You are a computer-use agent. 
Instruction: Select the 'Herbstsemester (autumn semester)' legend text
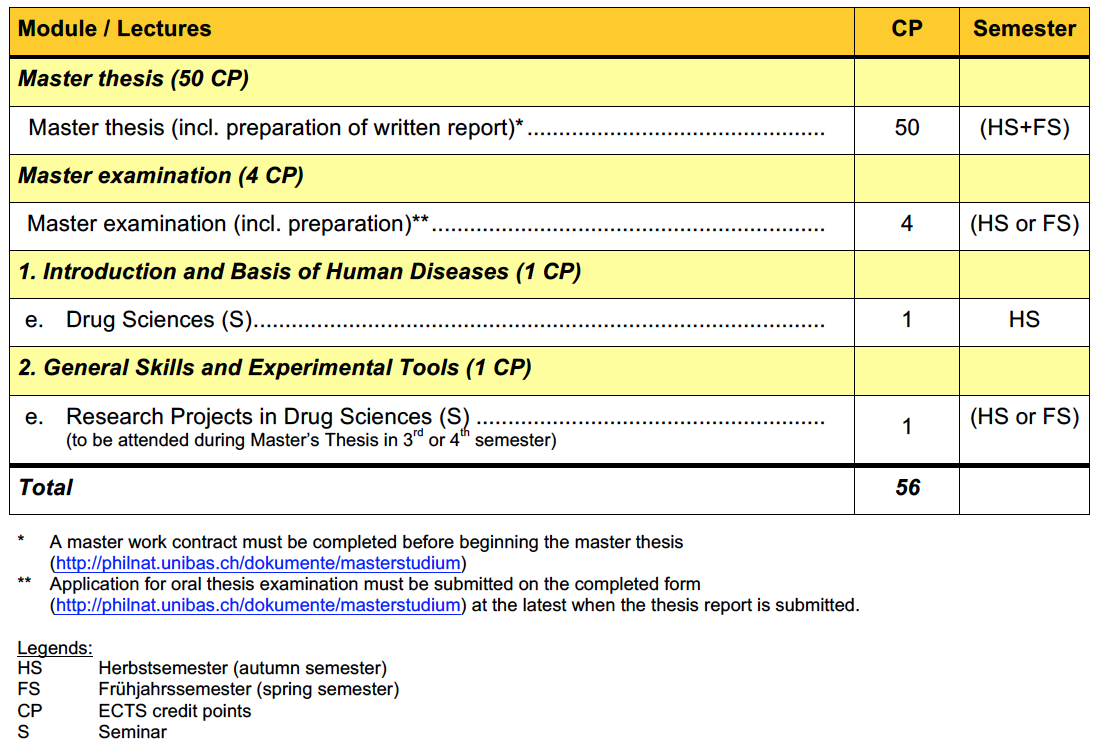coord(242,668)
